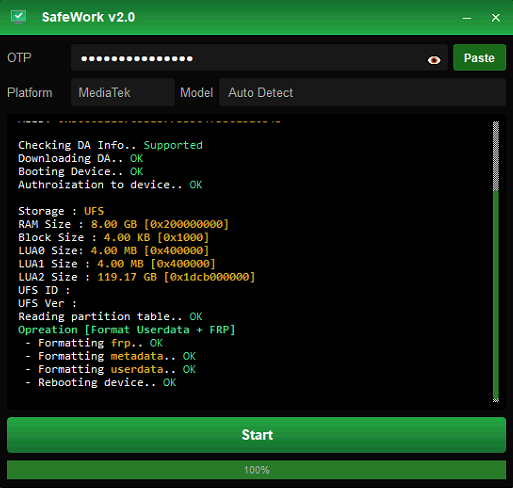Click the masked OTP input field
Image resolution: width=513 pixels, height=488 pixels.
click(x=259, y=58)
